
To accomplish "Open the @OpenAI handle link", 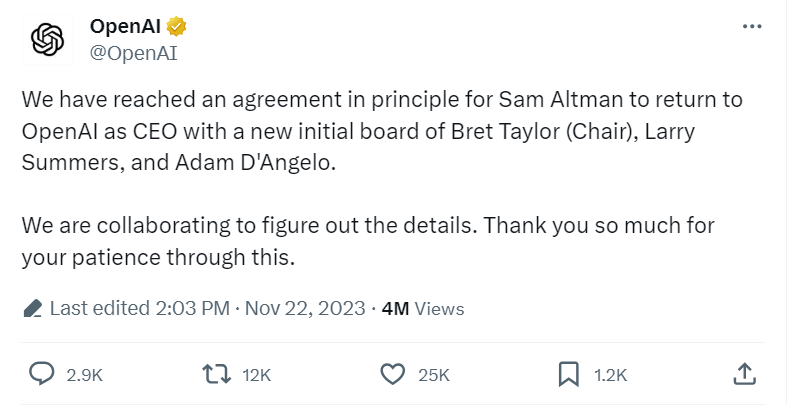I will point(133,54).
